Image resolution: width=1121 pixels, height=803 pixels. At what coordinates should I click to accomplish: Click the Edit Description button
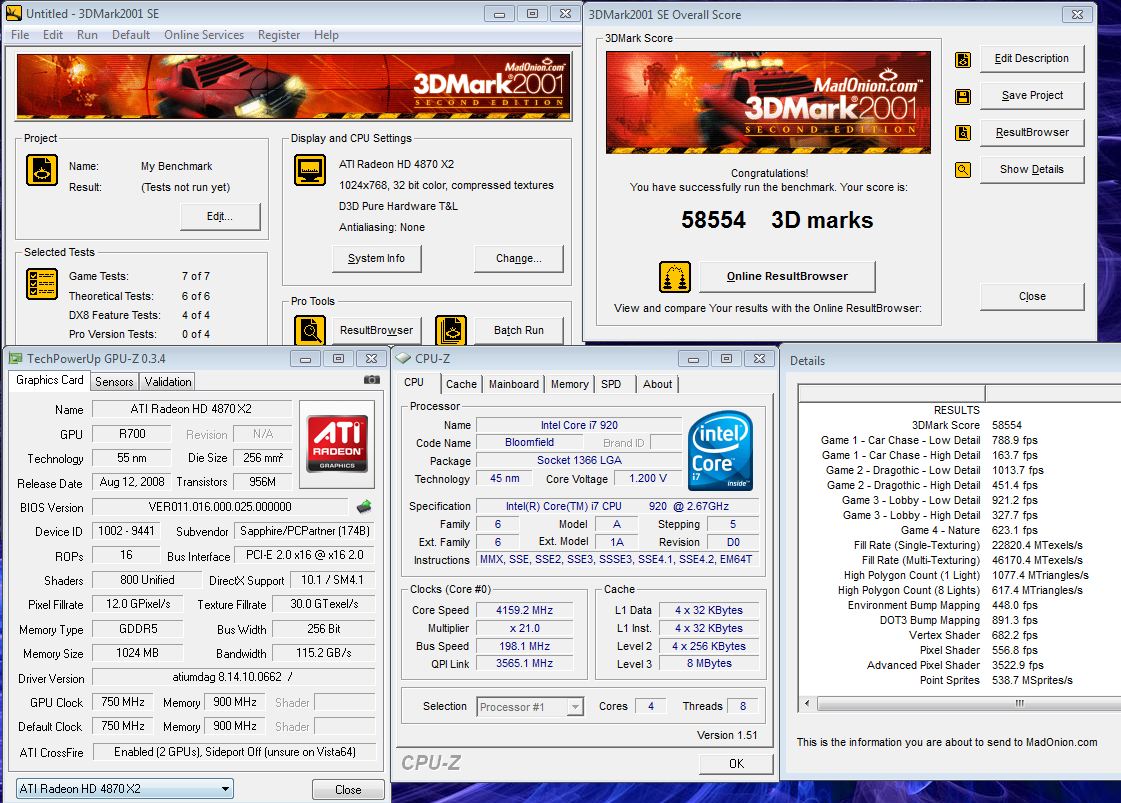(1032, 59)
